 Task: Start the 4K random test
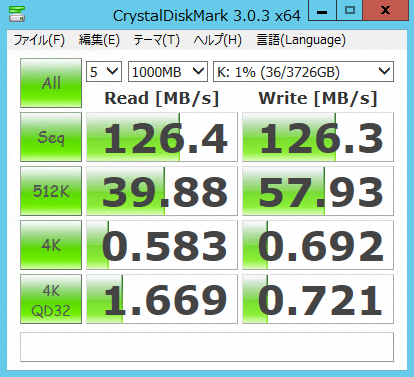coord(51,245)
